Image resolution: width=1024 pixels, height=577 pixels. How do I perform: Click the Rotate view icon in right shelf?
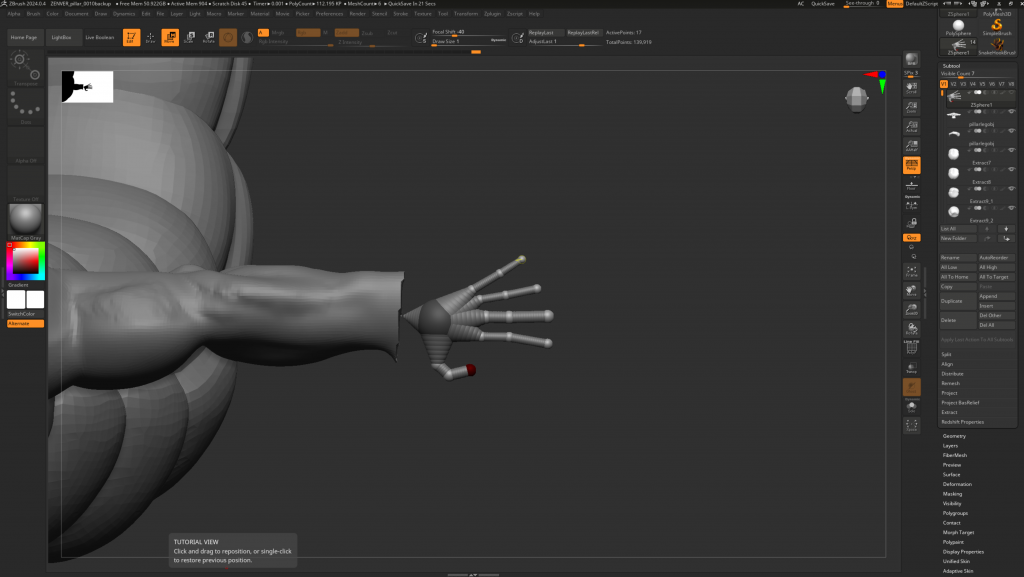coord(912,329)
